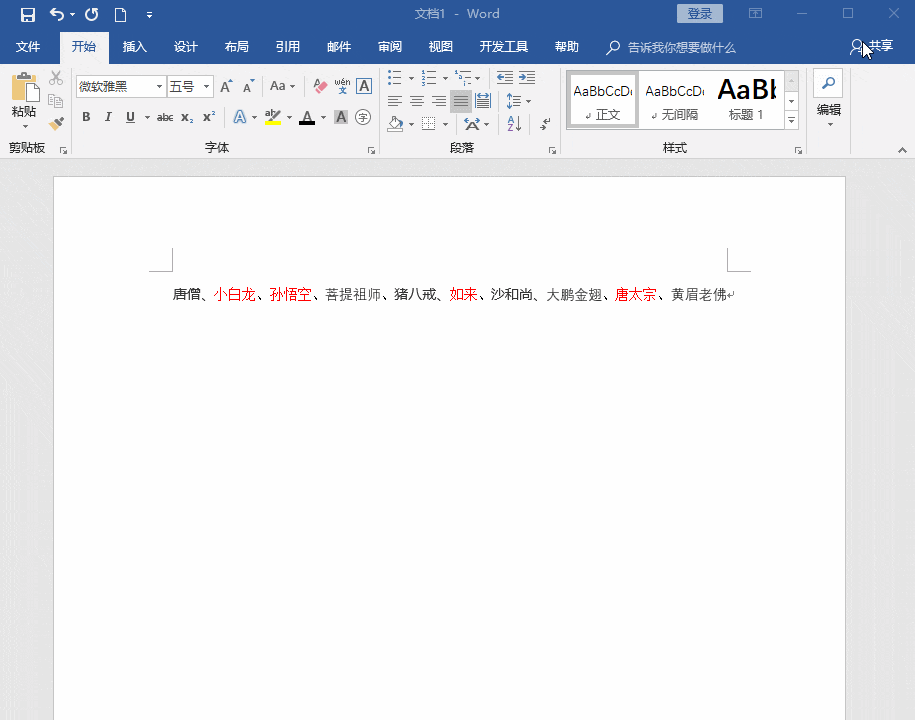Click the Show paragraph marks icon
This screenshot has width=915, height=720.
545,123
